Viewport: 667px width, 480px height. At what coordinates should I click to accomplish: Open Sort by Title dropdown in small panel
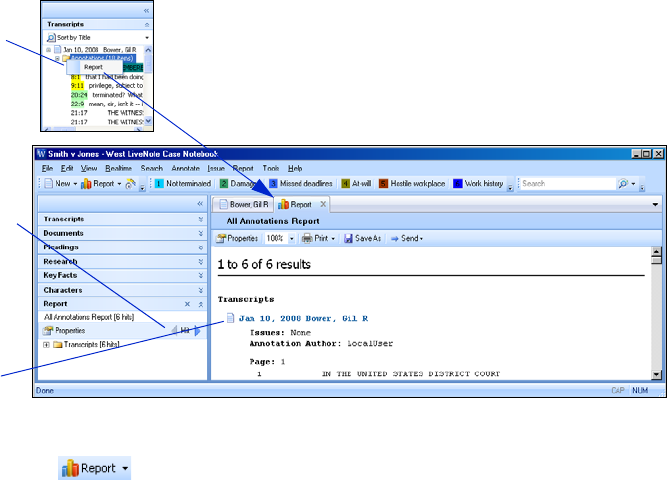pyautogui.click(x=147, y=38)
